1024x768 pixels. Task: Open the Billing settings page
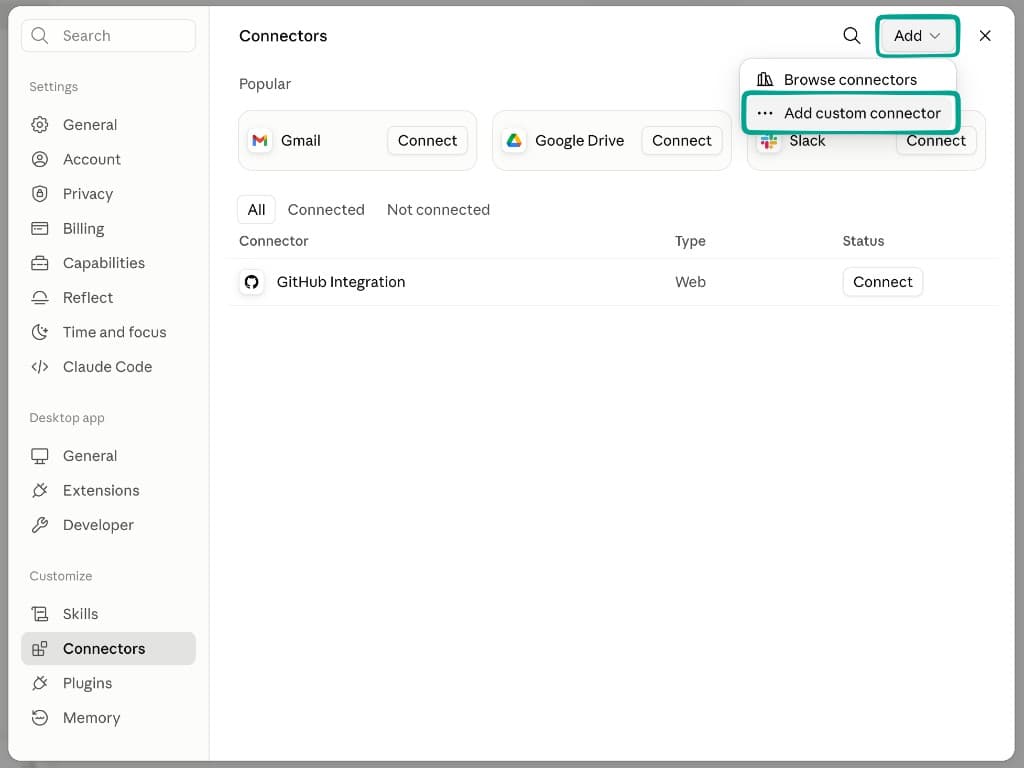tap(108, 229)
